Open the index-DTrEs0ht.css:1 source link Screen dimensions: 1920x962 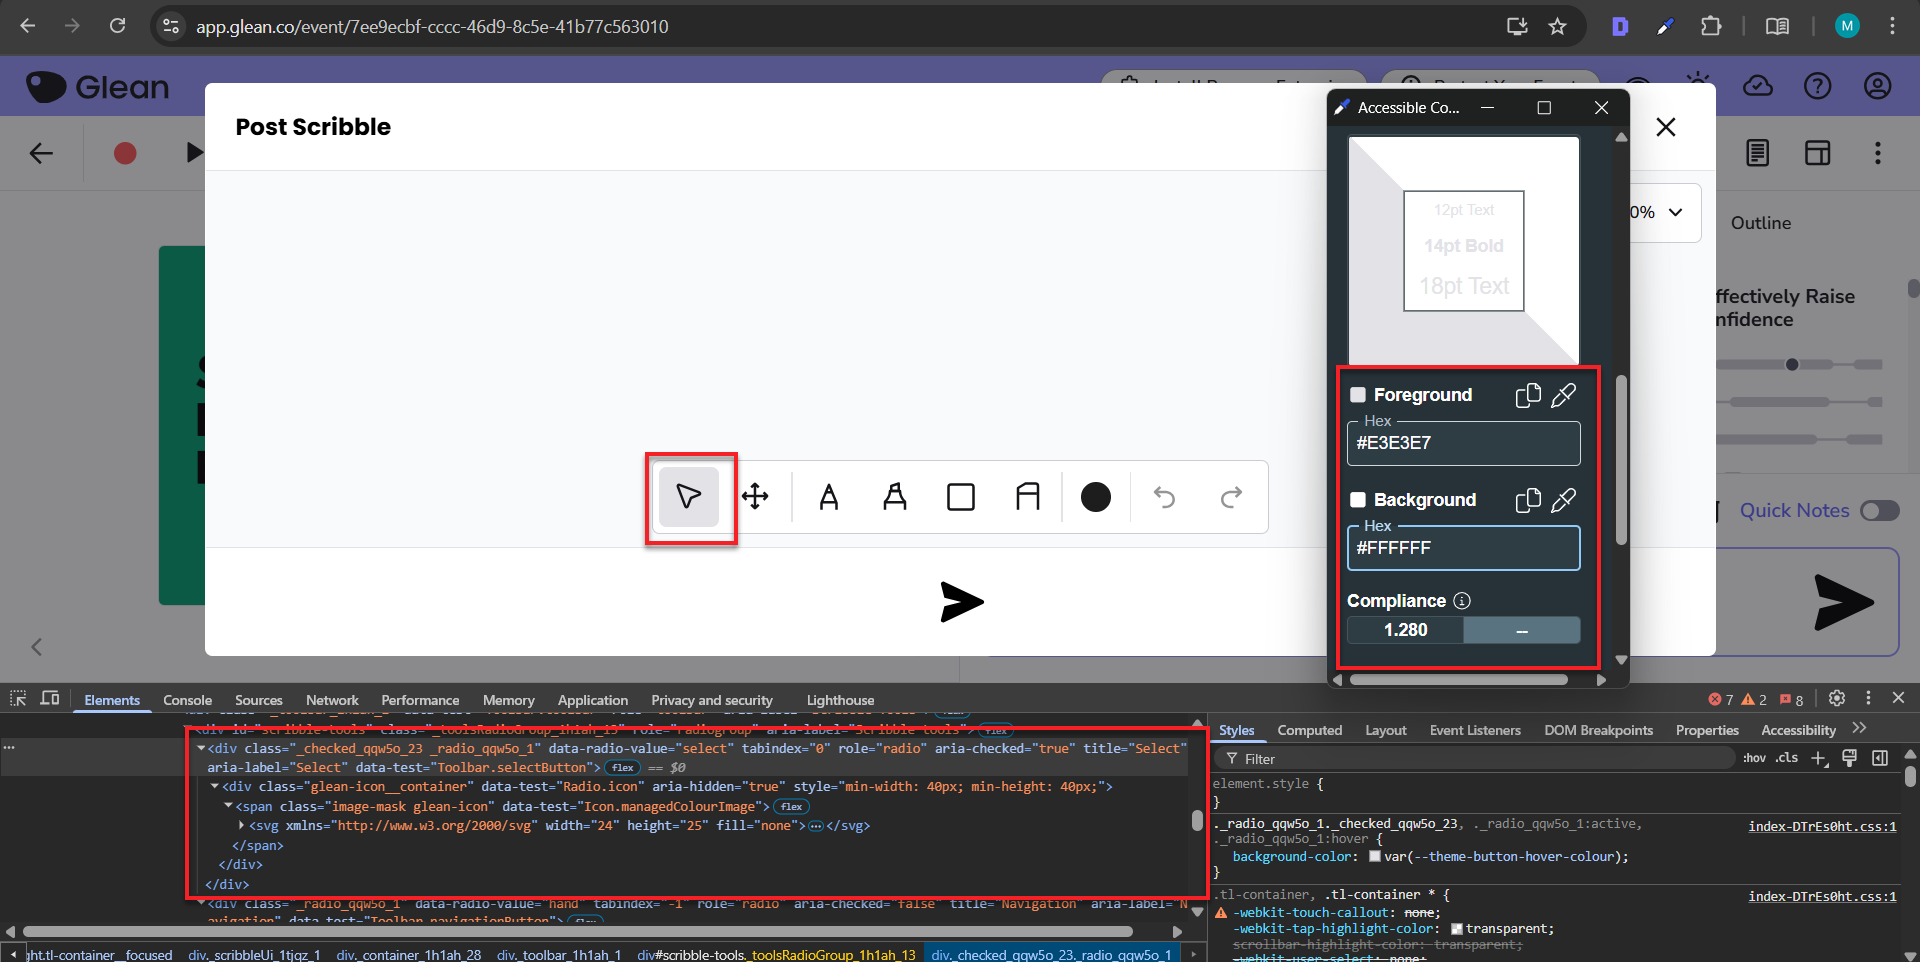(x=1821, y=826)
